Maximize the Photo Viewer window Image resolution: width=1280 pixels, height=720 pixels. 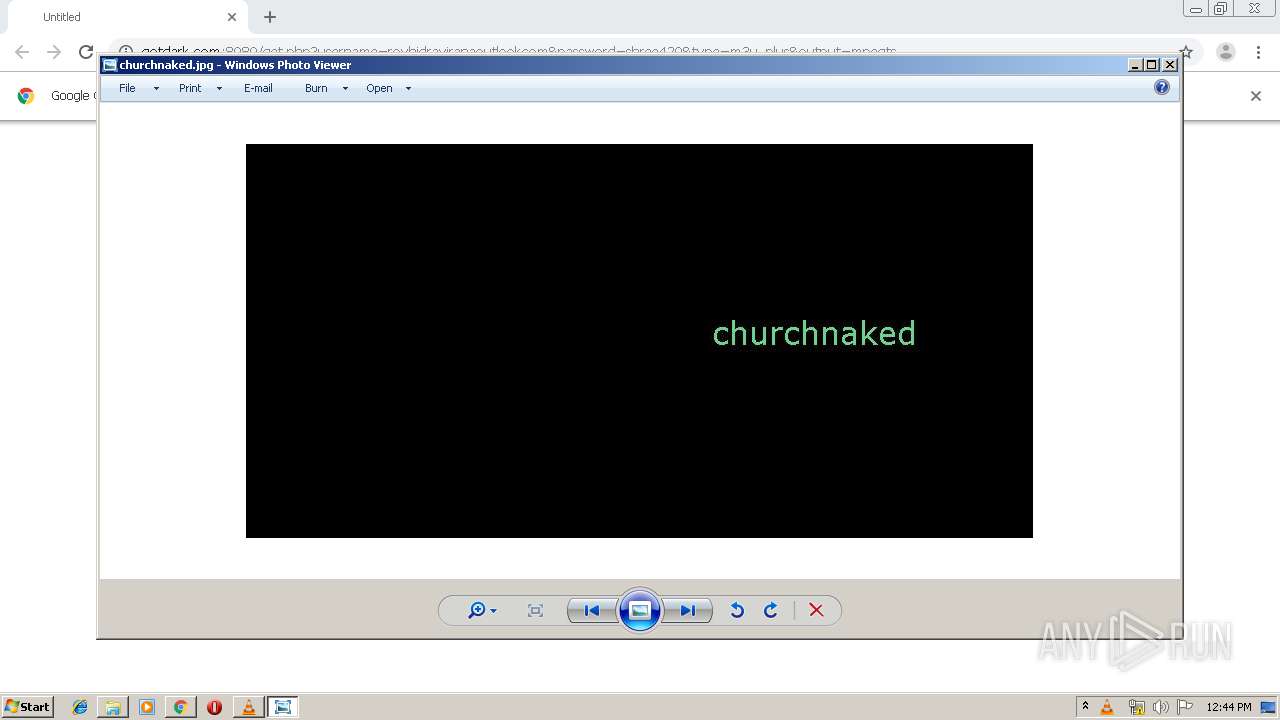point(1152,65)
